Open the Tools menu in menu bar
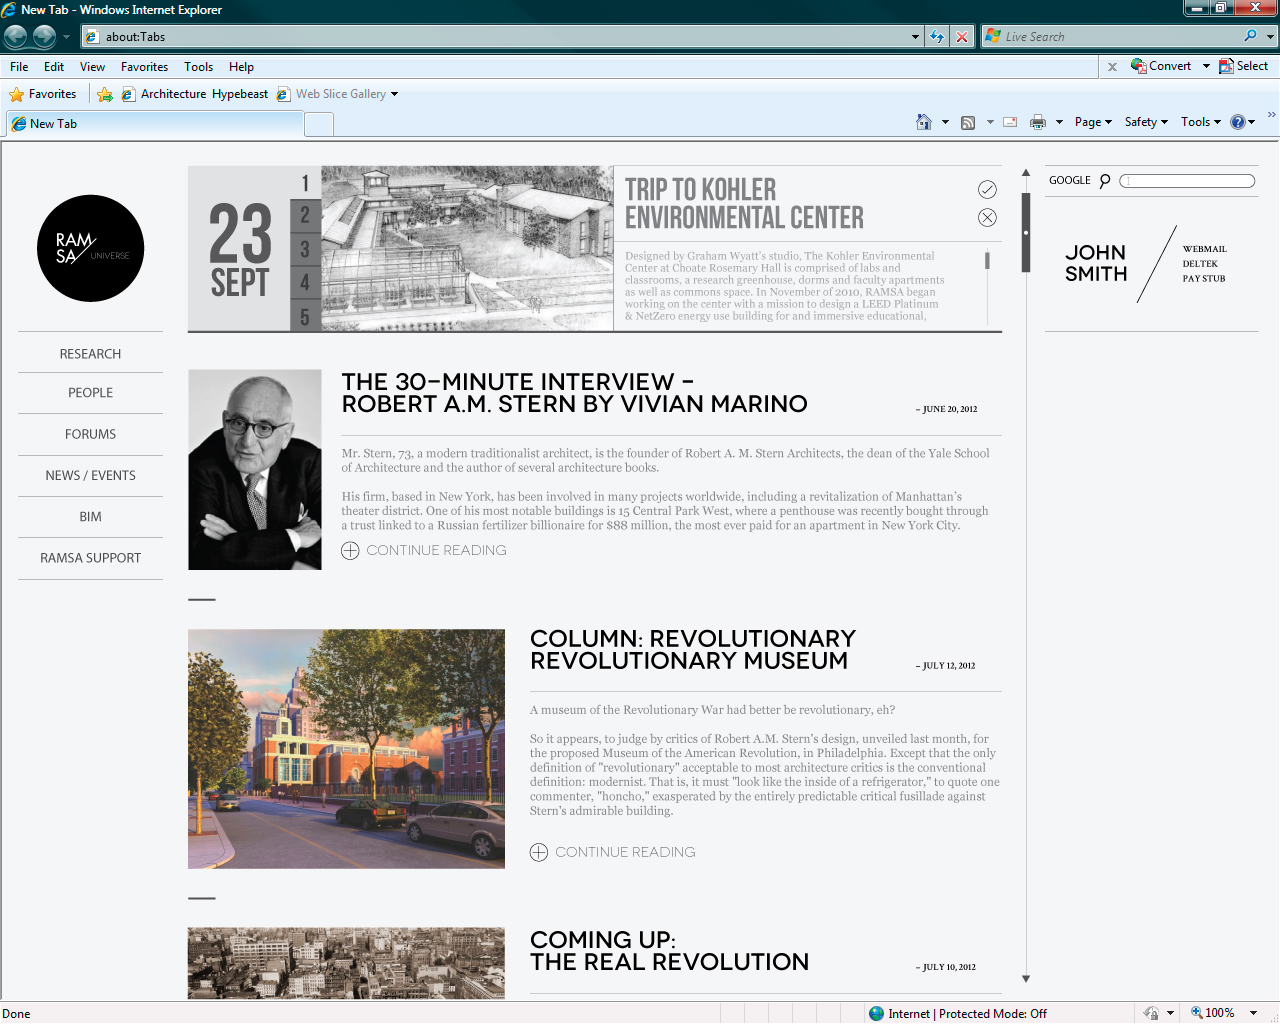Viewport: 1280px width, 1024px height. point(198,67)
